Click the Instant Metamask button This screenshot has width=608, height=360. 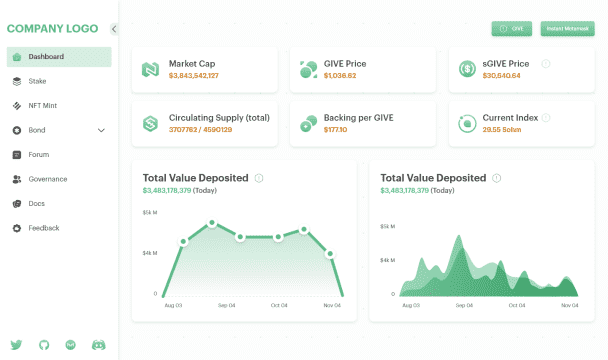[x=567, y=29]
